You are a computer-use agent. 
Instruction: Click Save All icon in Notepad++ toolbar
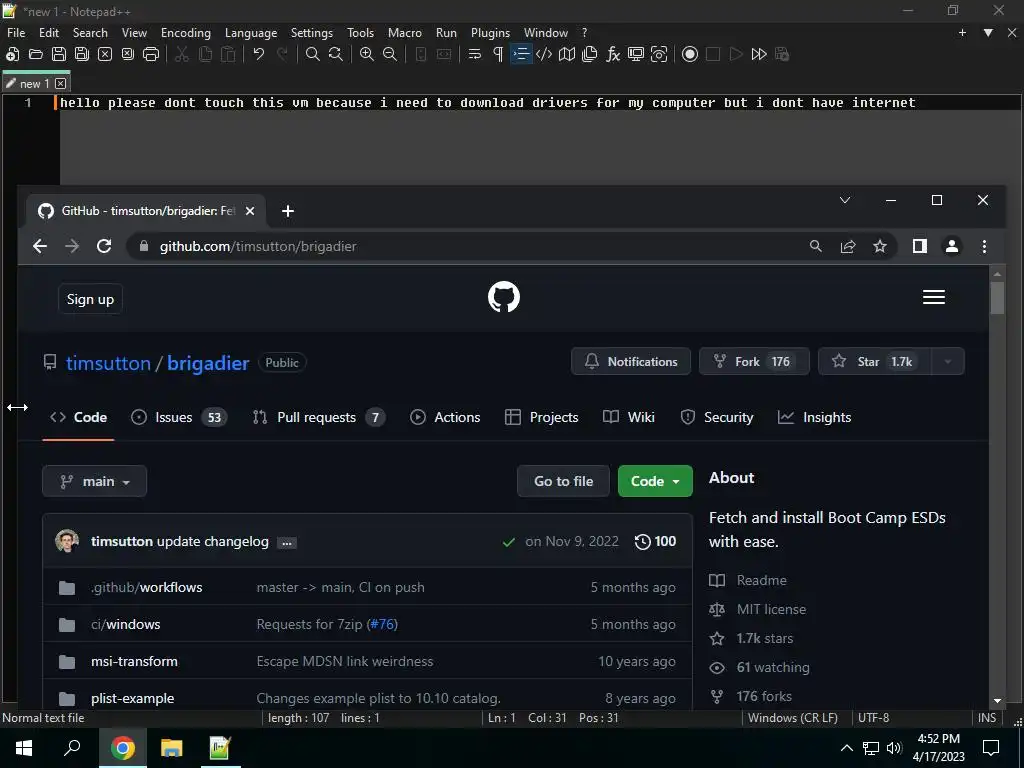pos(82,54)
